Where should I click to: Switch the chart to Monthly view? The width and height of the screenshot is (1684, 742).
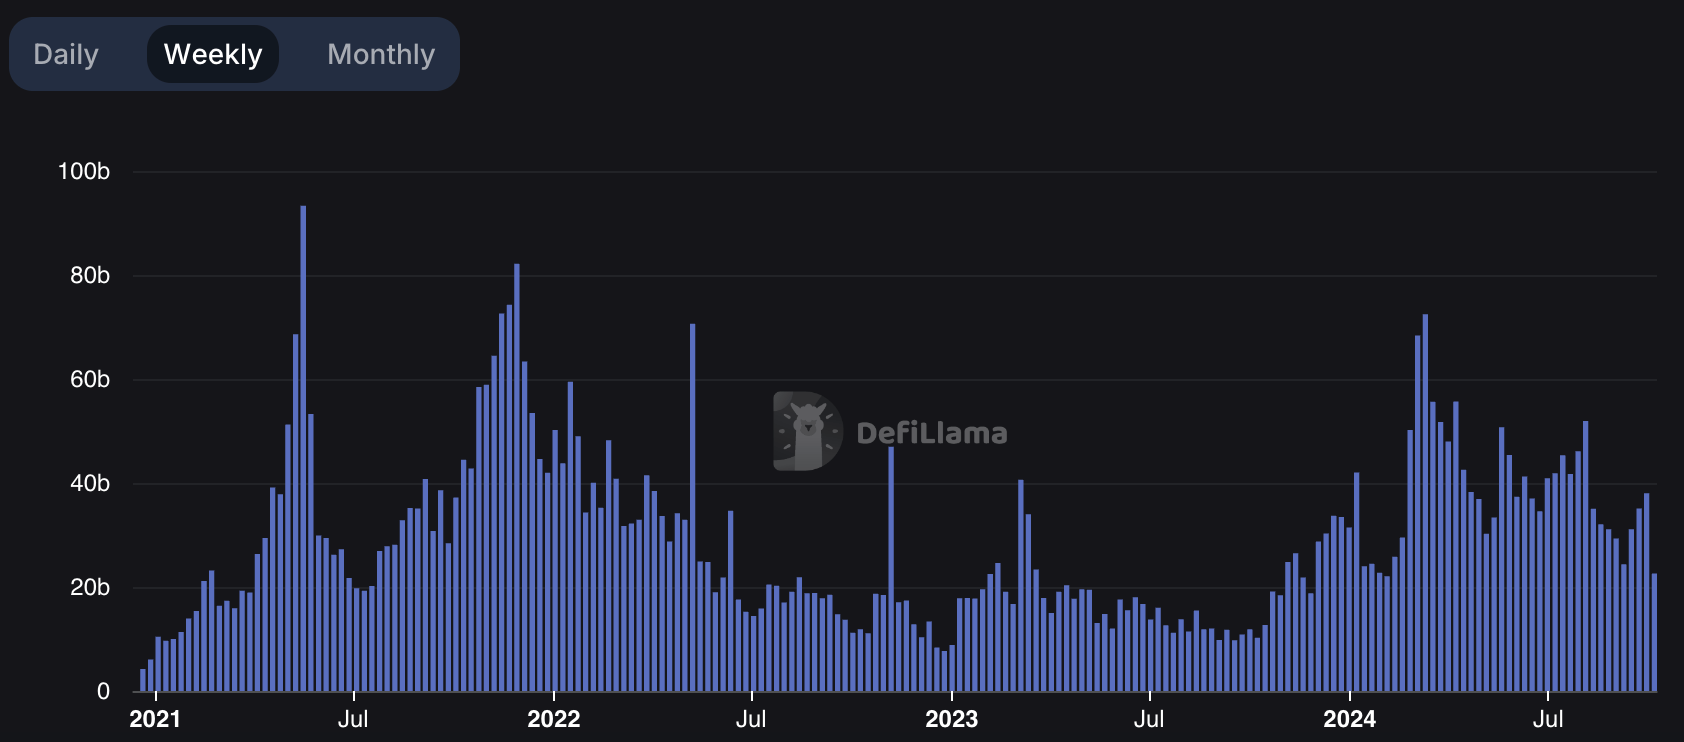tap(381, 54)
